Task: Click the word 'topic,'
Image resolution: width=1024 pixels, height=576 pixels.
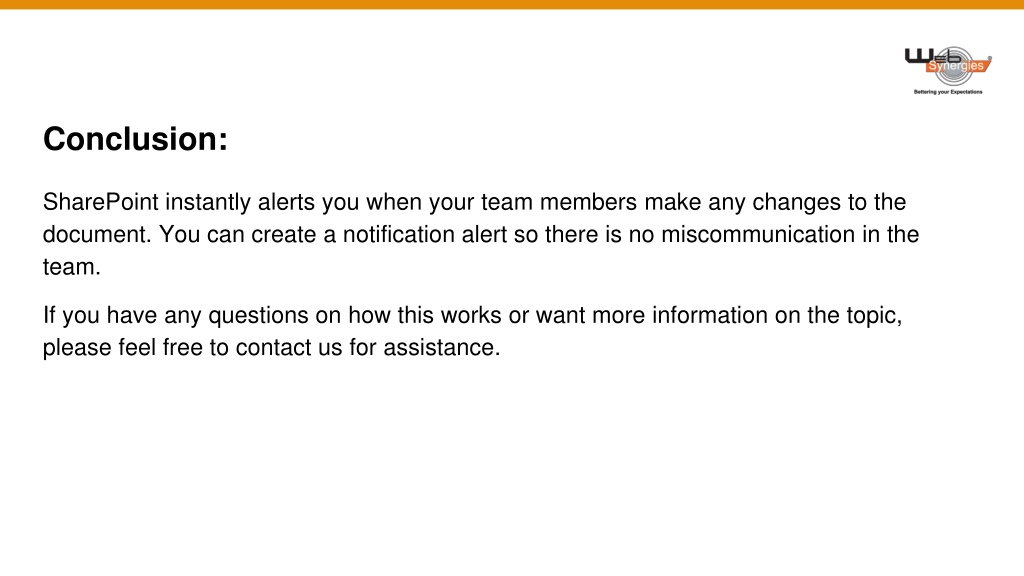Action: click(x=874, y=316)
